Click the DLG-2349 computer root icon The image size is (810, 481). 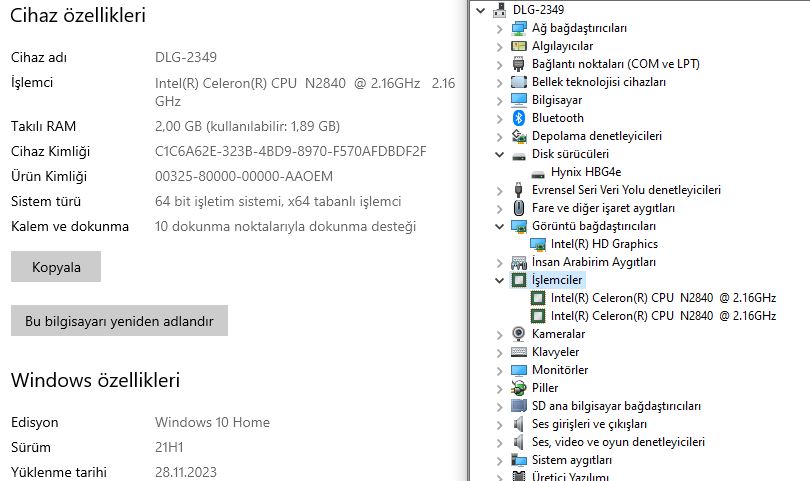tap(500, 10)
